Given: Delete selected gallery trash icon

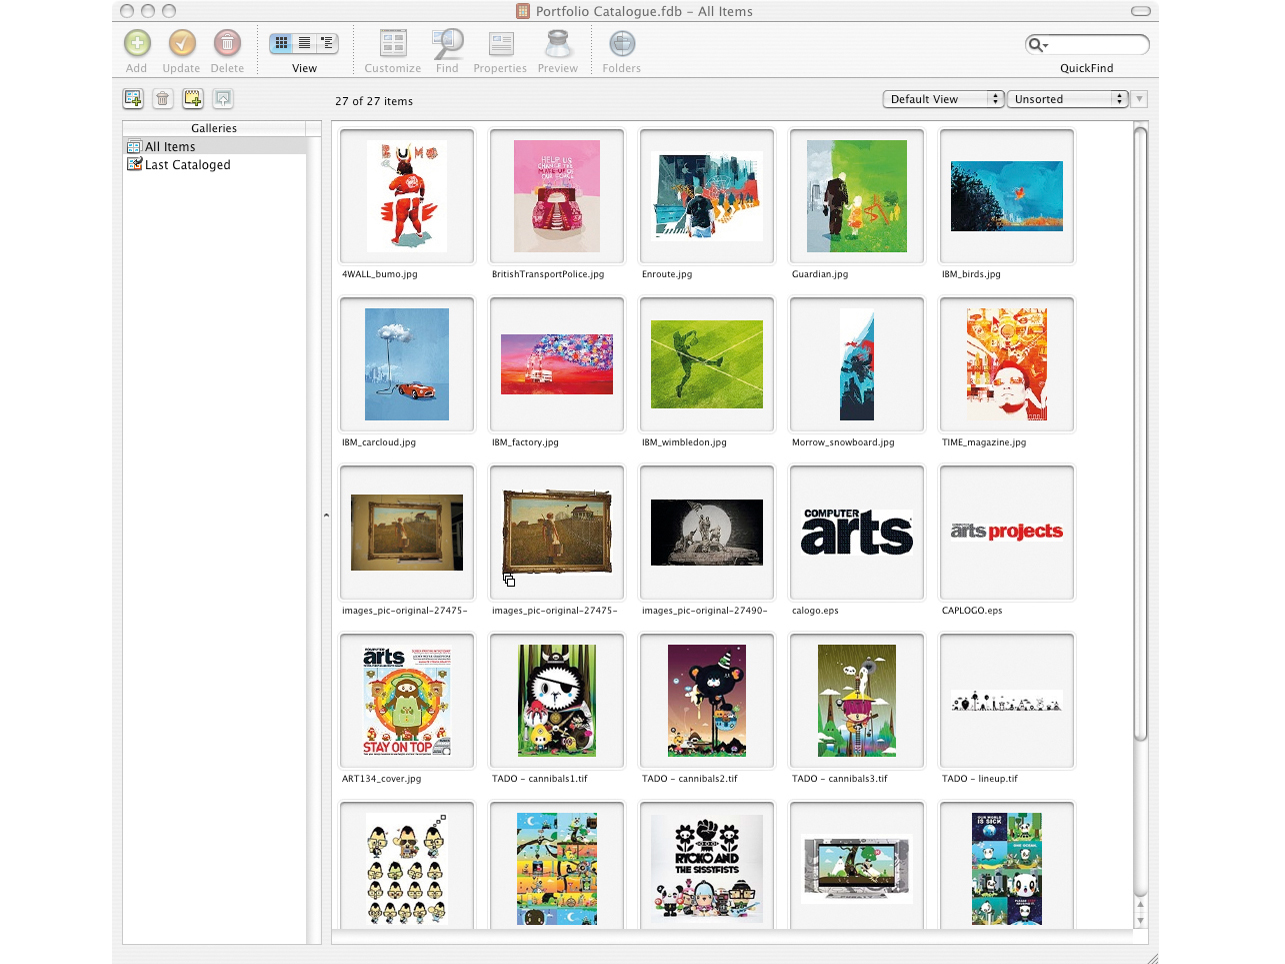Looking at the screenshot, I should click(x=163, y=98).
